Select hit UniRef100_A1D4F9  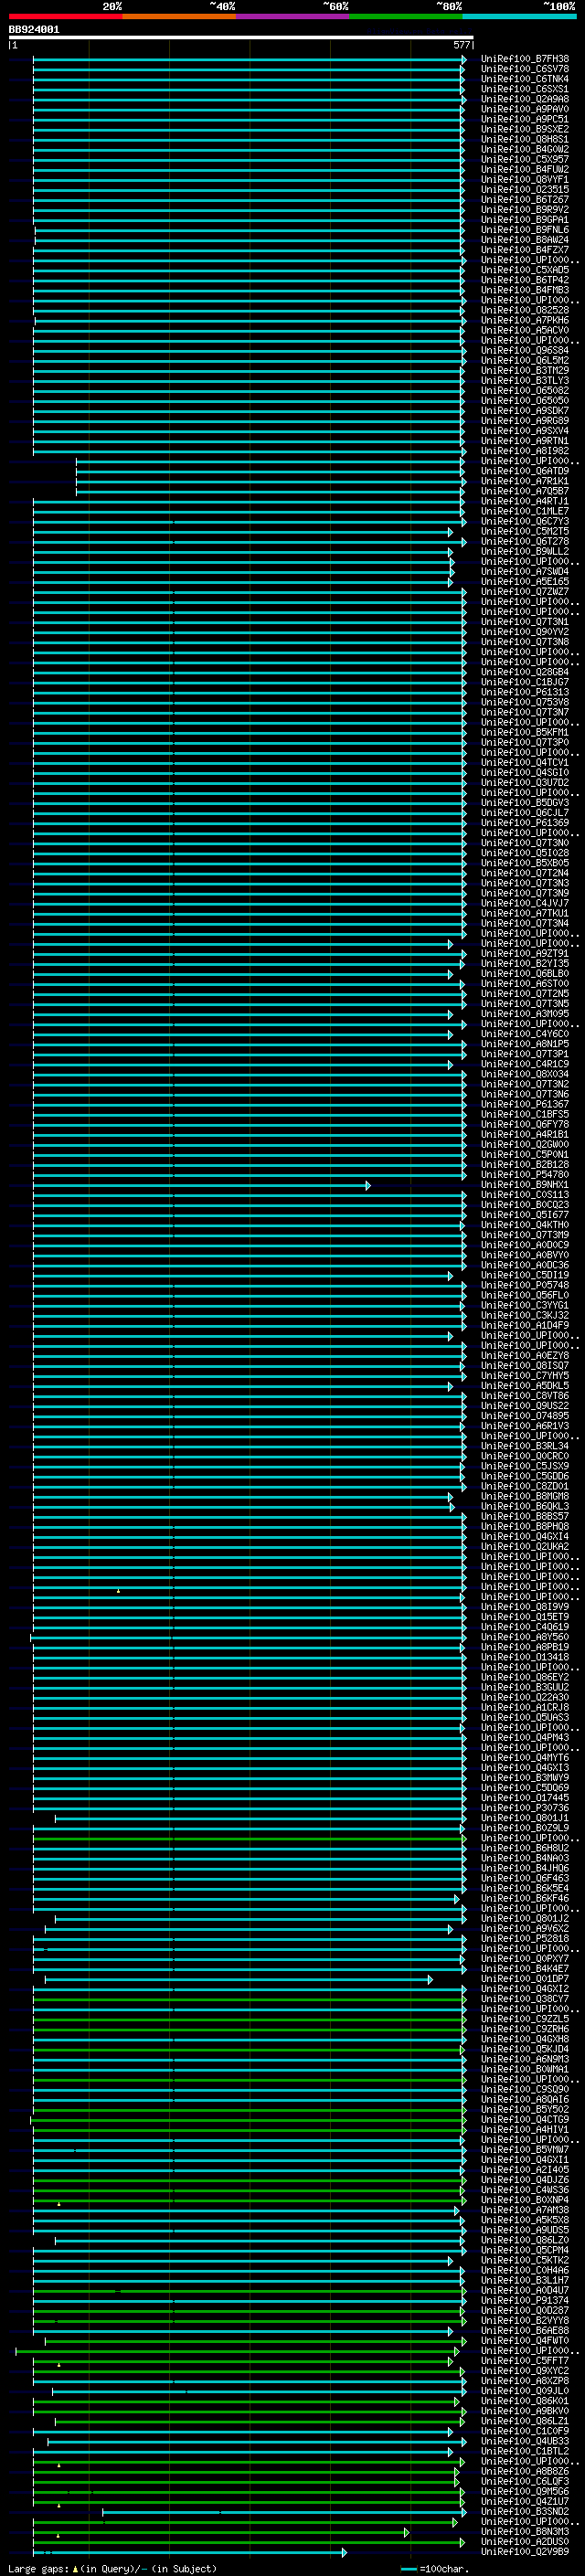click(525, 1325)
